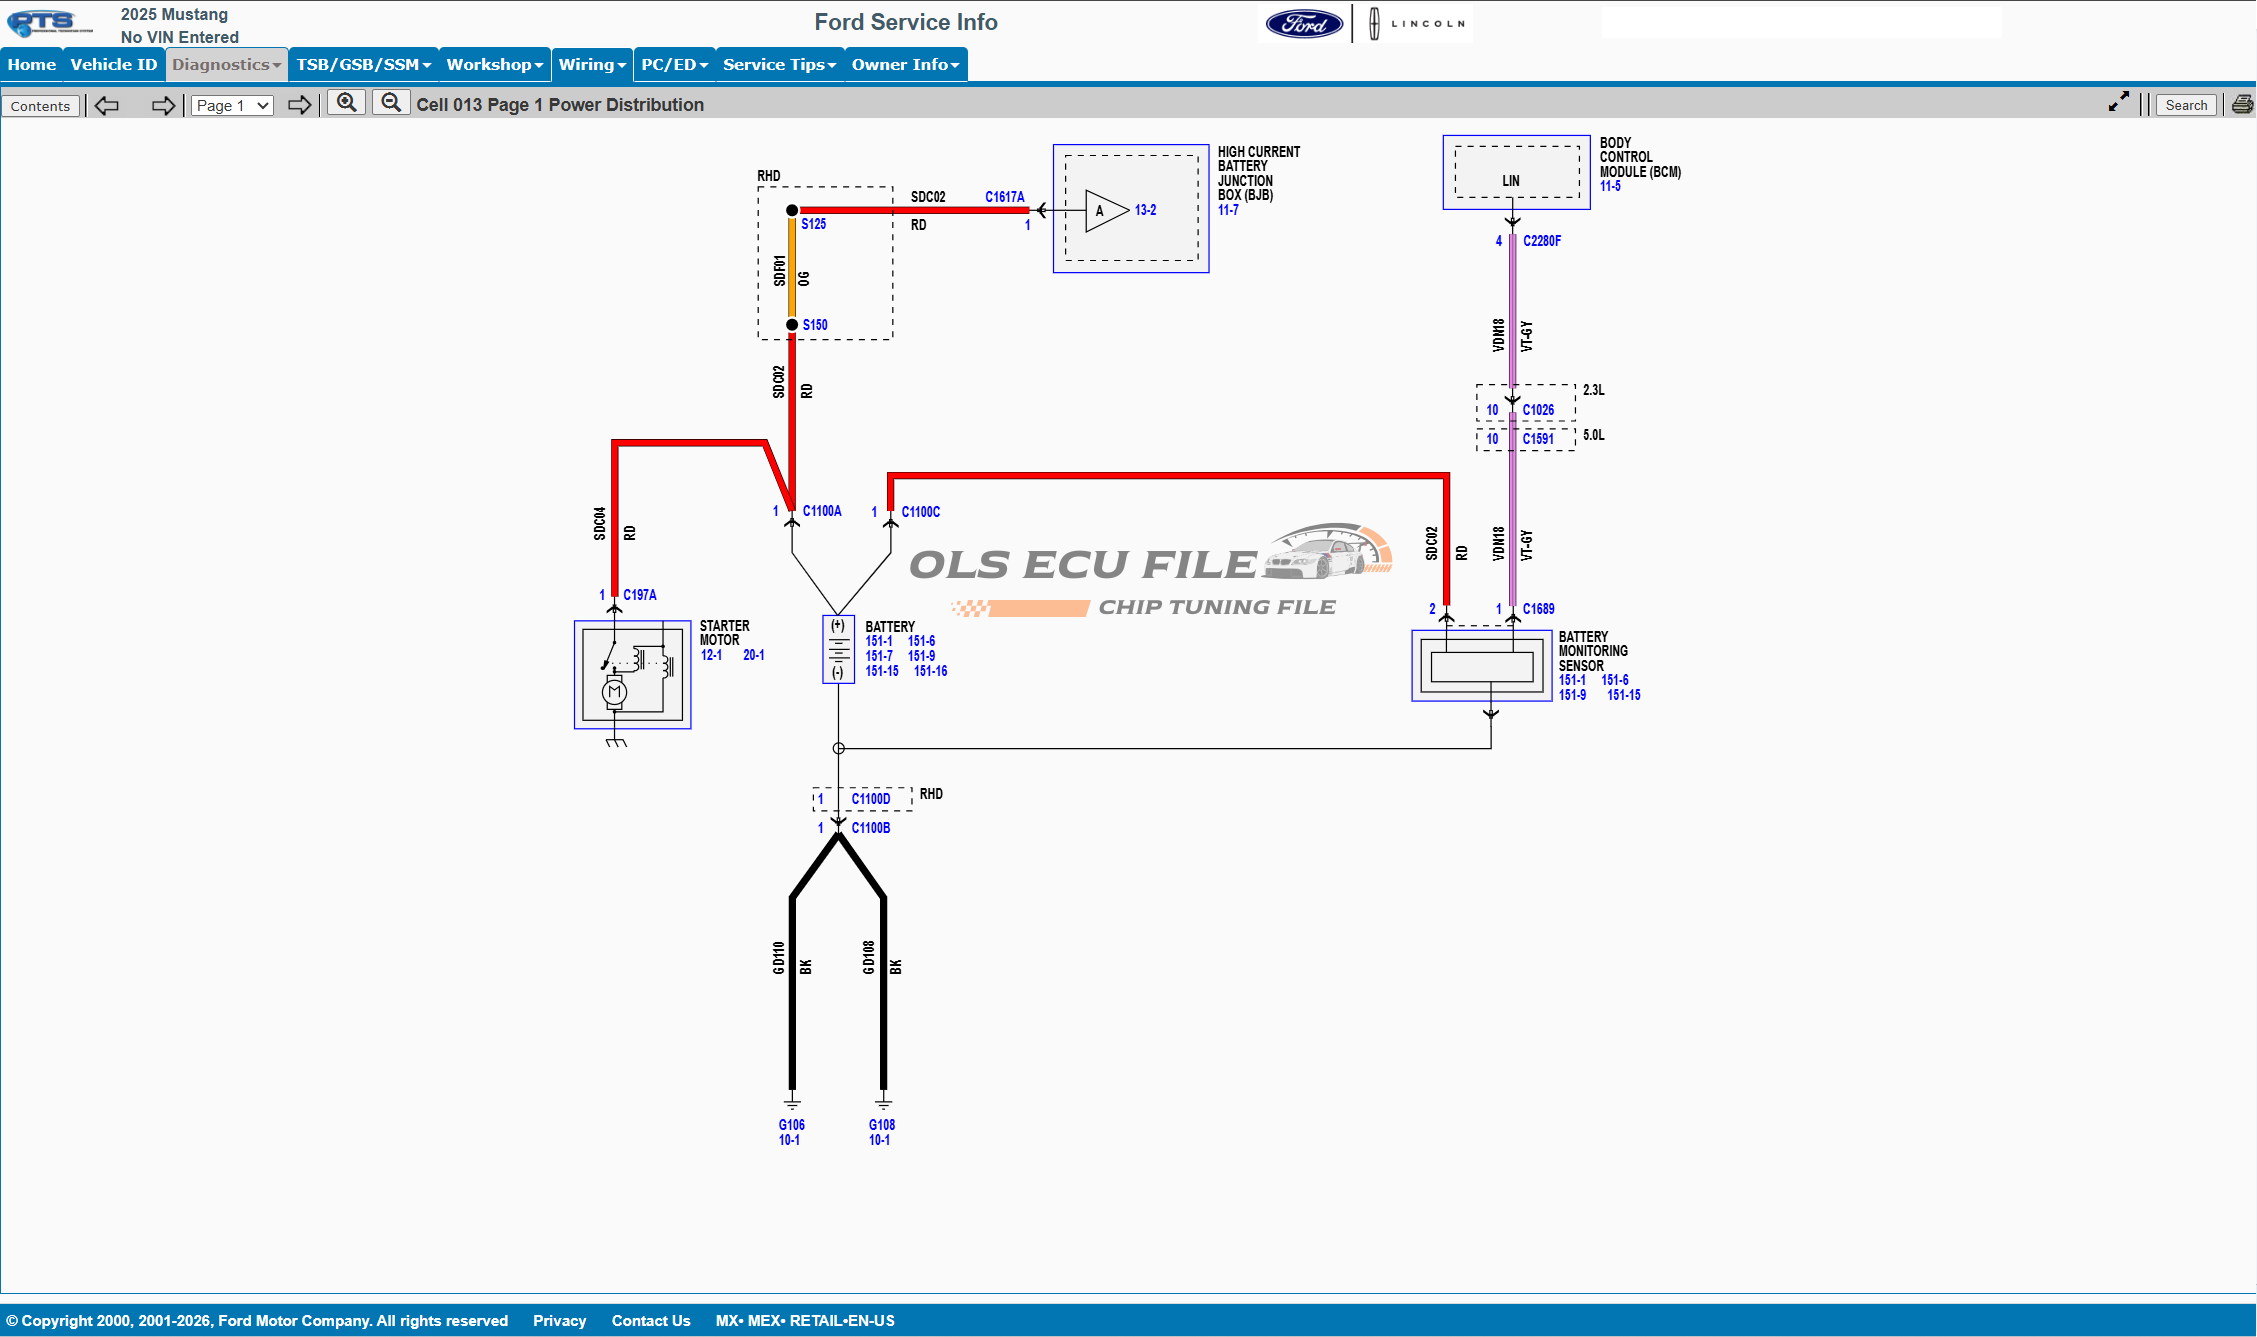
Task: Click the zoom out magnifier icon
Action: click(391, 103)
